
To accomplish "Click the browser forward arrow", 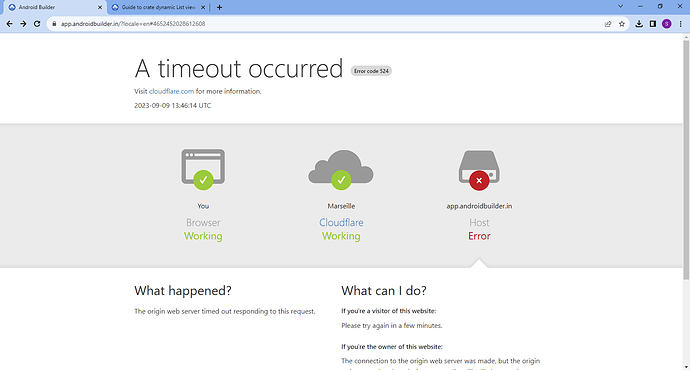I will tap(23, 24).
